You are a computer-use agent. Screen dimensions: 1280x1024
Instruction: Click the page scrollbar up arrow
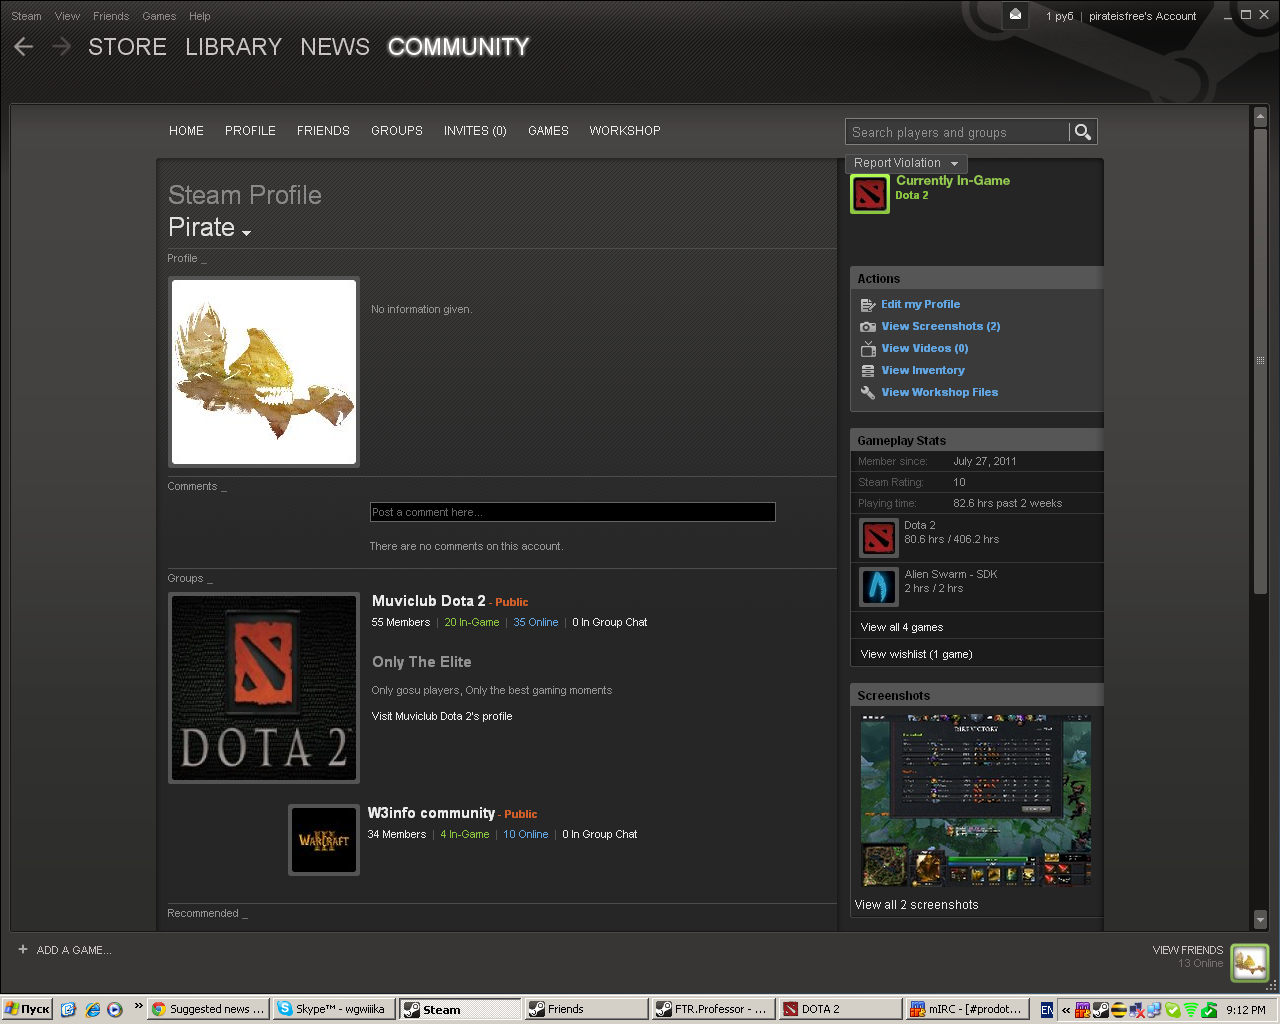tap(1260, 117)
